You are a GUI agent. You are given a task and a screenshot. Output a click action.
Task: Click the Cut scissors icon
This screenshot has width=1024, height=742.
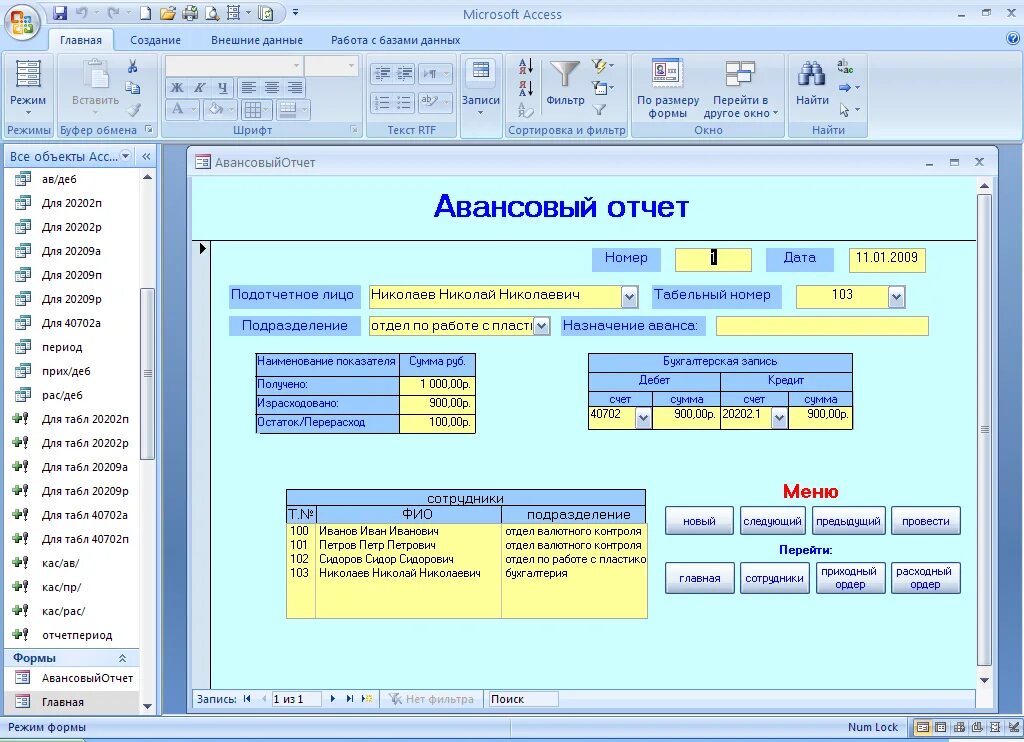[133, 66]
